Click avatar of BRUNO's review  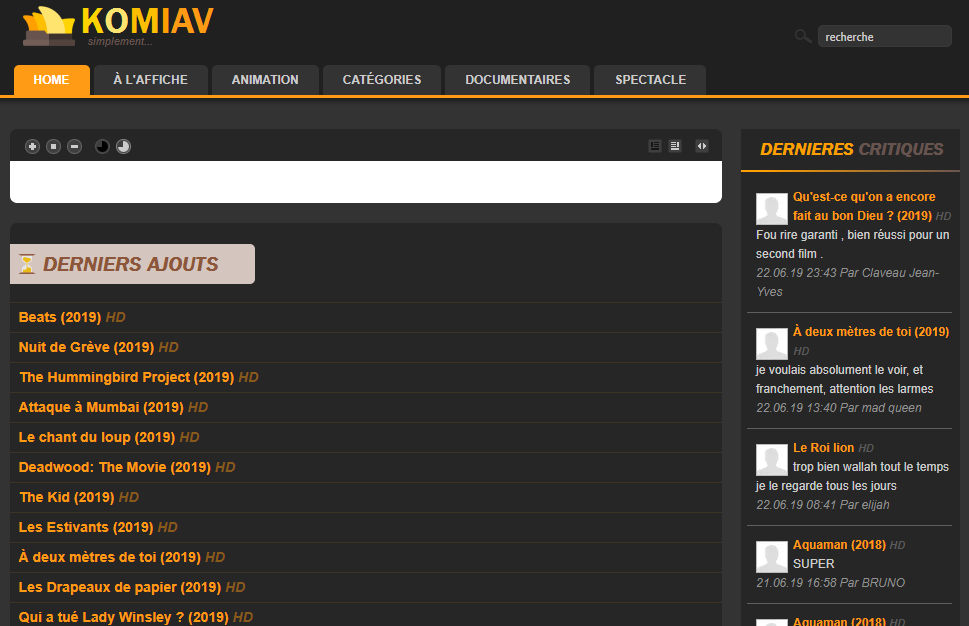coord(772,556)
